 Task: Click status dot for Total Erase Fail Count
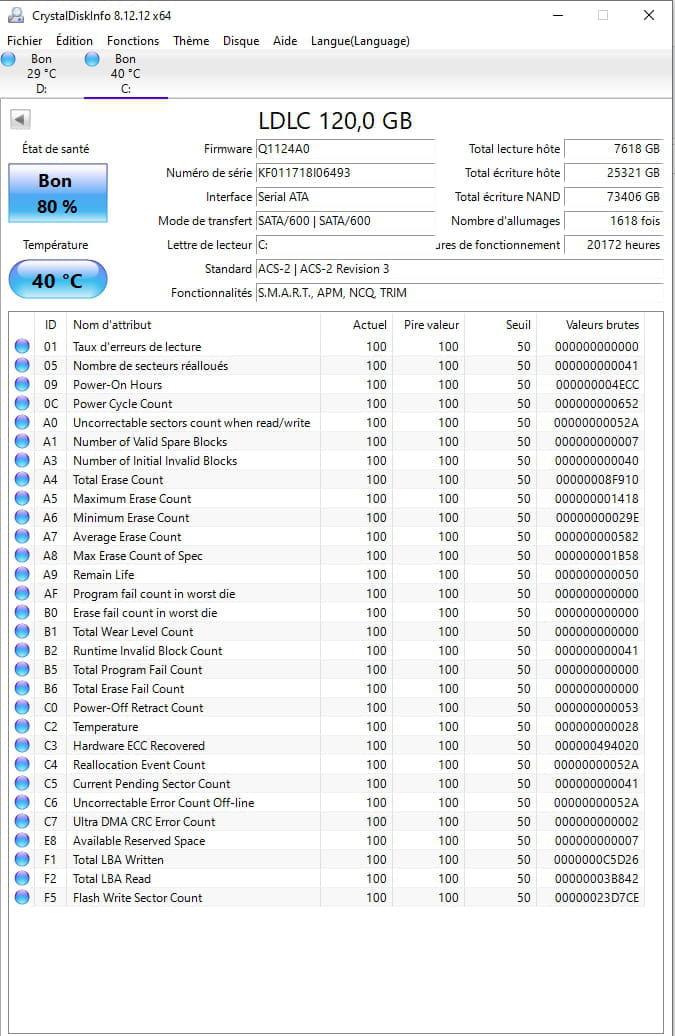(x=22, y=688)
